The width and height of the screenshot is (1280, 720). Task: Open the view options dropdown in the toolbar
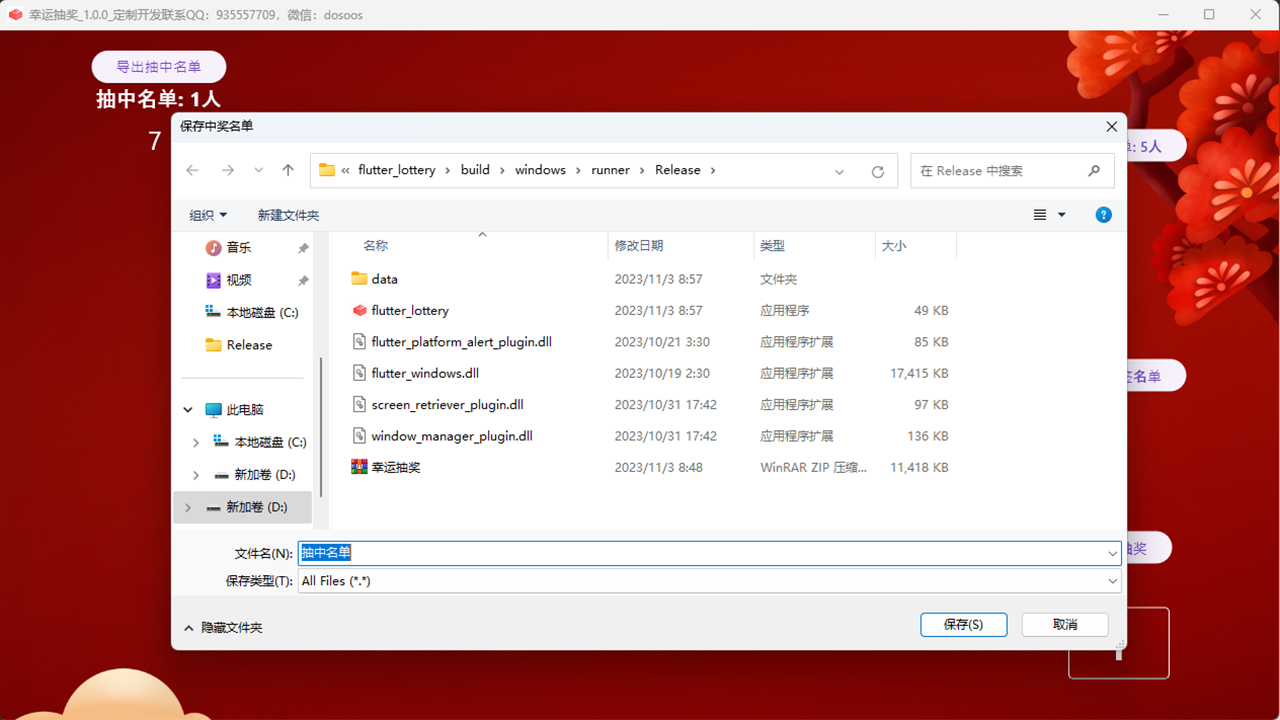(1049, 214)
